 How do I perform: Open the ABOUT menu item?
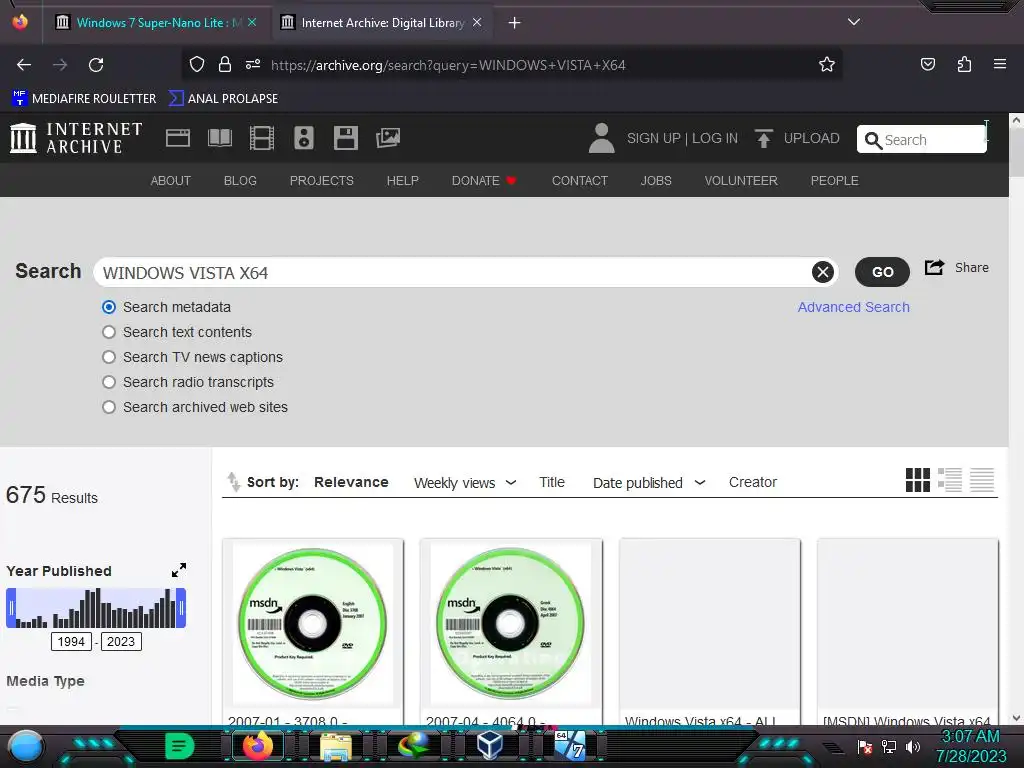coord(170,180)
